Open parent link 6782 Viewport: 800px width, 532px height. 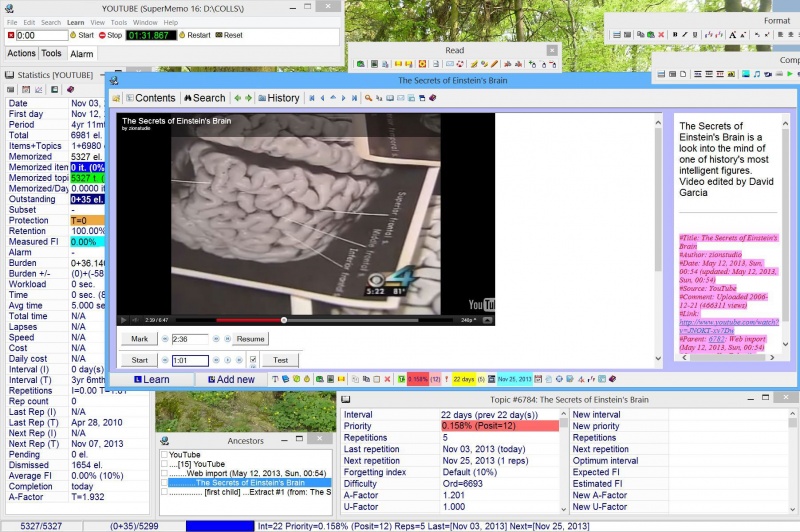tap(717, 339)
